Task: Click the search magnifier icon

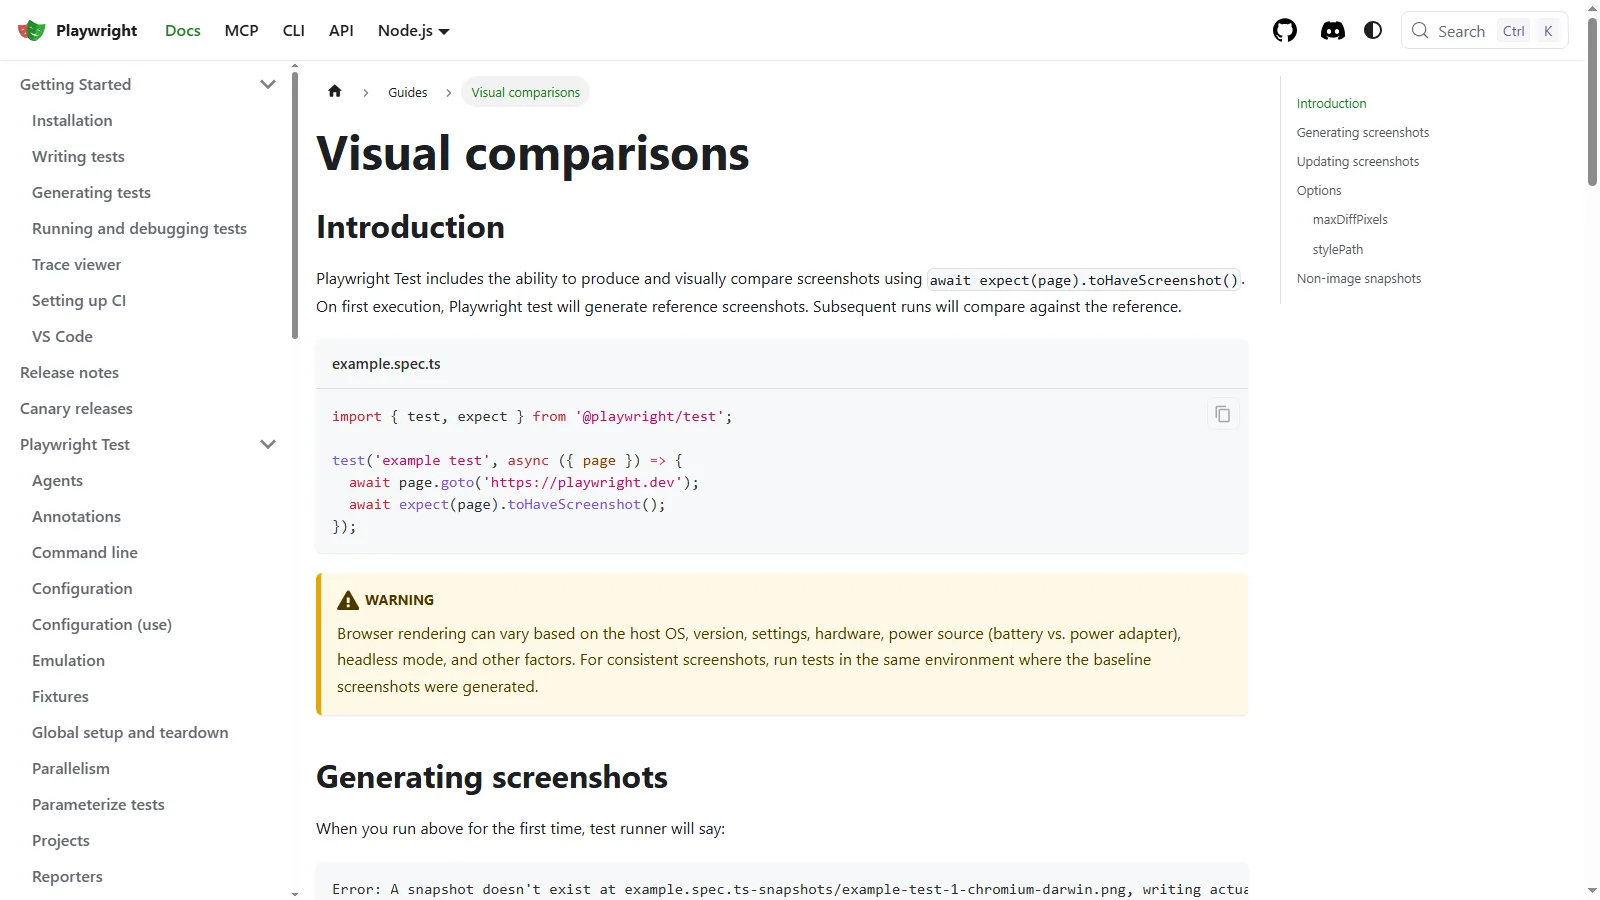Action: coord(1420,31)
